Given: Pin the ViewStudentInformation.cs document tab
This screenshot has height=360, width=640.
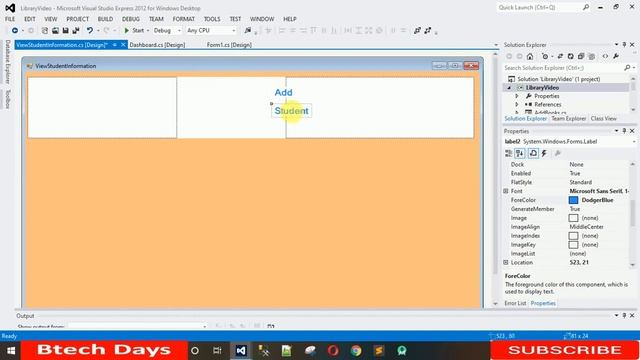Looking at the screenshot, I should point(115,45).
